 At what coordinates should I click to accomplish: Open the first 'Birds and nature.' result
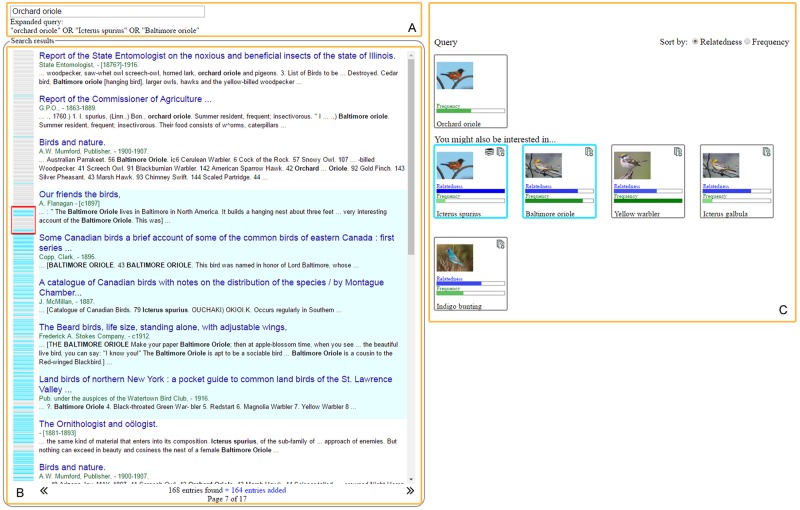tap(72, 142)
